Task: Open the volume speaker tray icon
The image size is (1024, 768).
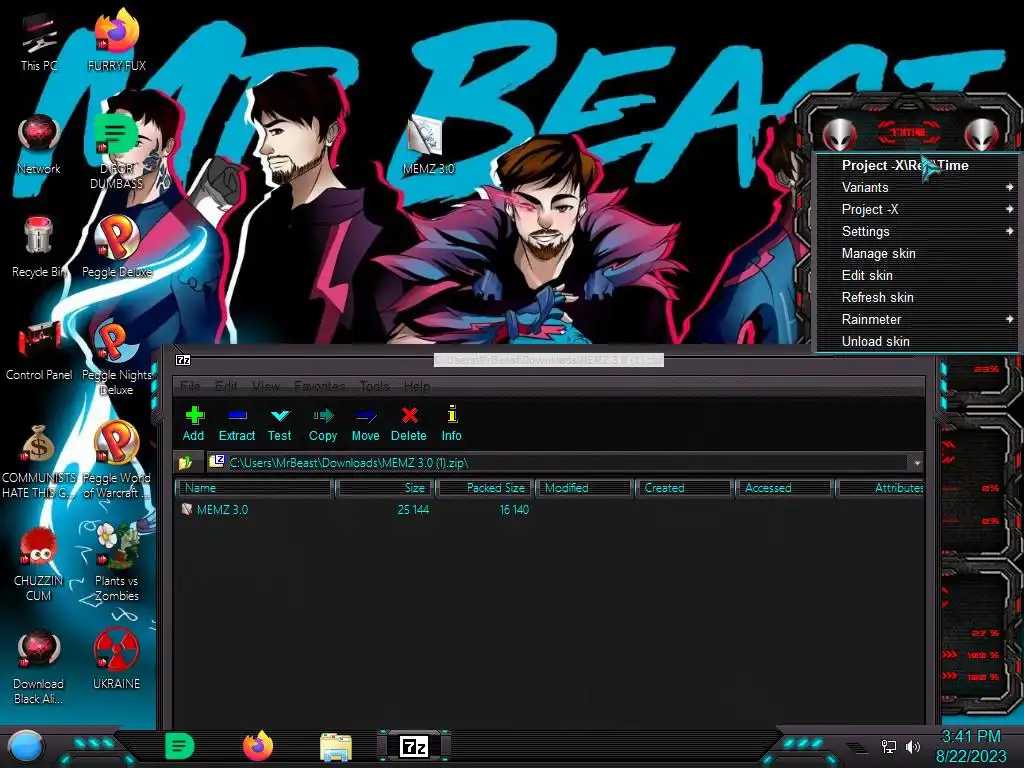Action: point(913,746)
